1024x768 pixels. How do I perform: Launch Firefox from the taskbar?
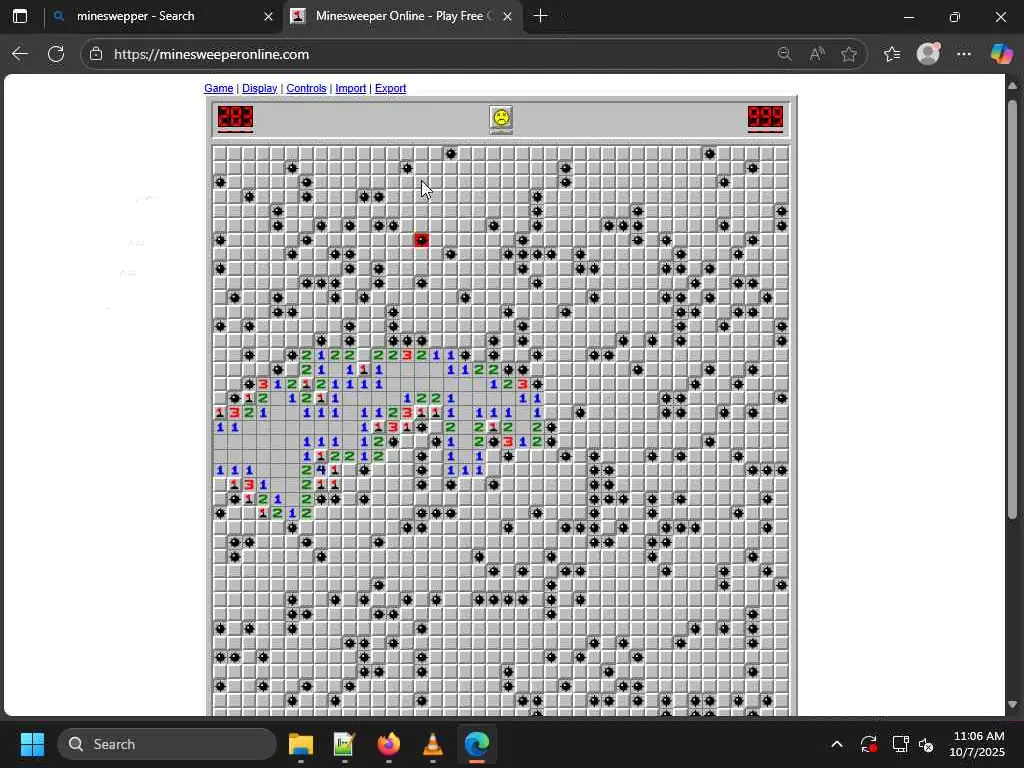click(x=389, y=744)
